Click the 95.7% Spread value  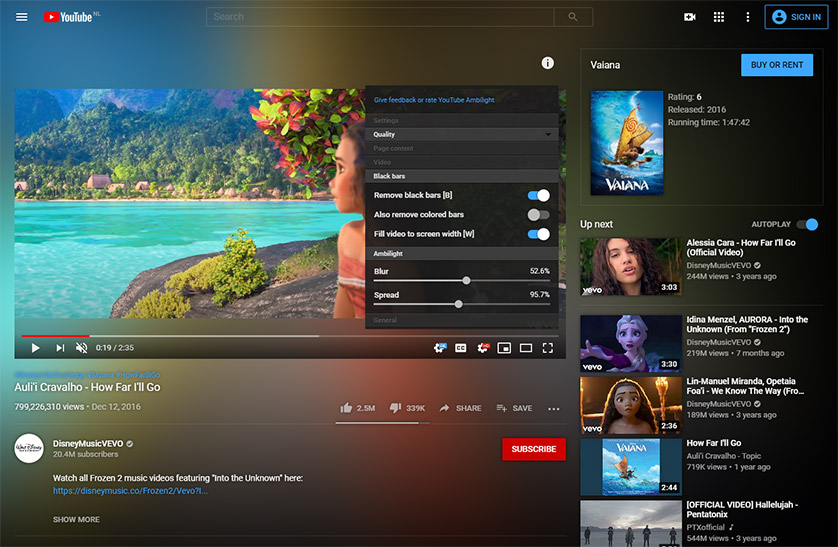pos(539,294)
